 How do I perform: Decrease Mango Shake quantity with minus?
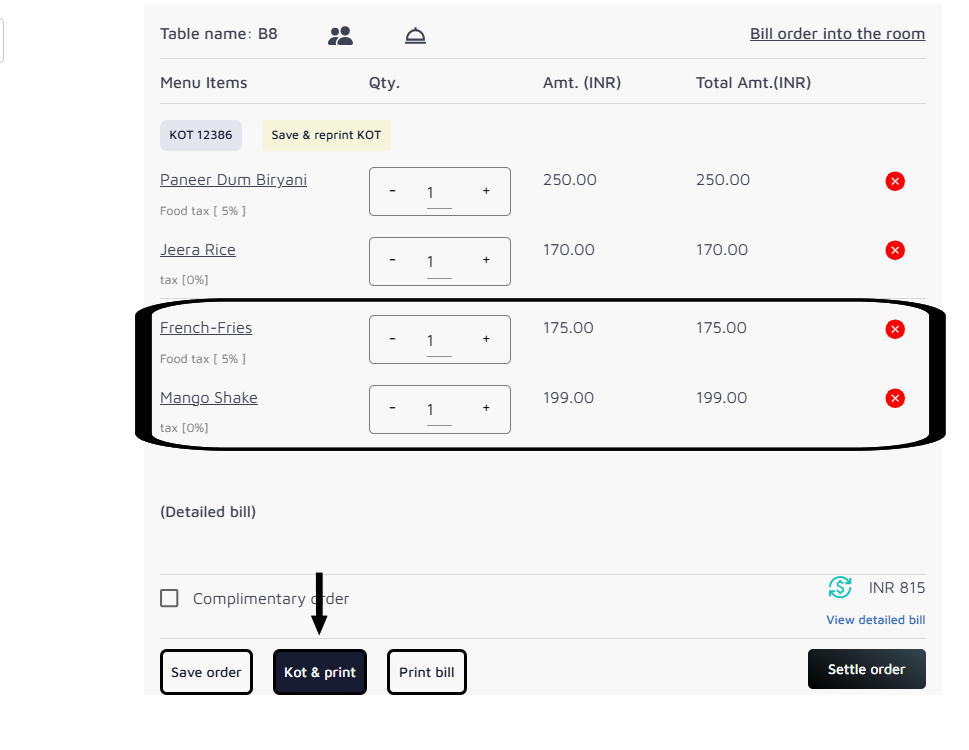pos(392,408)
